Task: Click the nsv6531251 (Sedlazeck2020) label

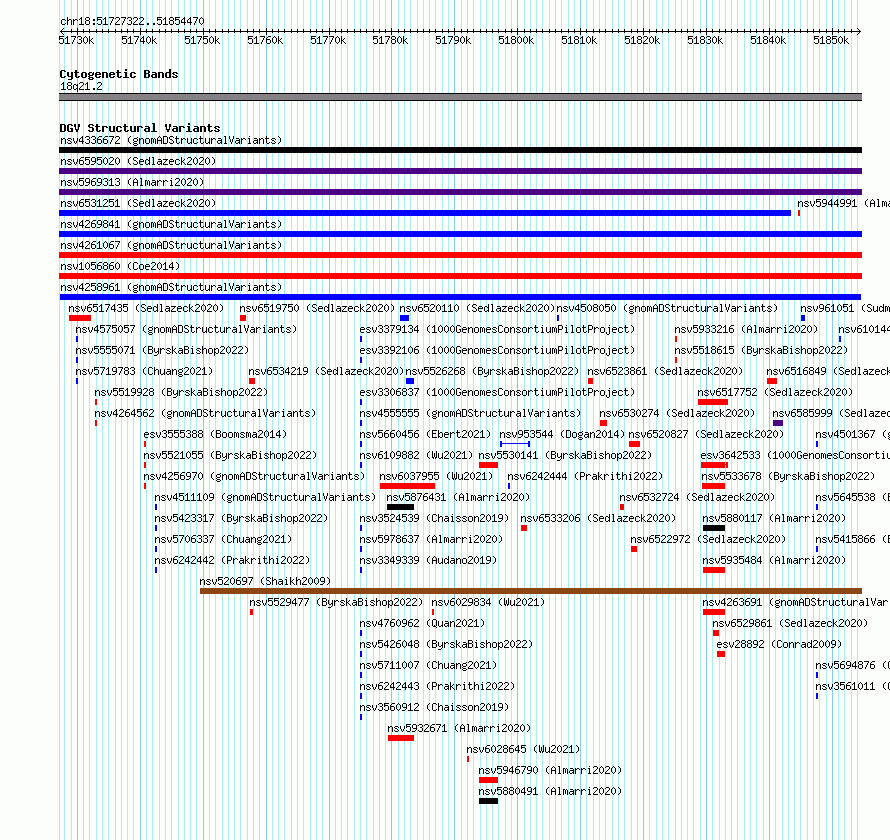Action: click(x=138, y=203)
